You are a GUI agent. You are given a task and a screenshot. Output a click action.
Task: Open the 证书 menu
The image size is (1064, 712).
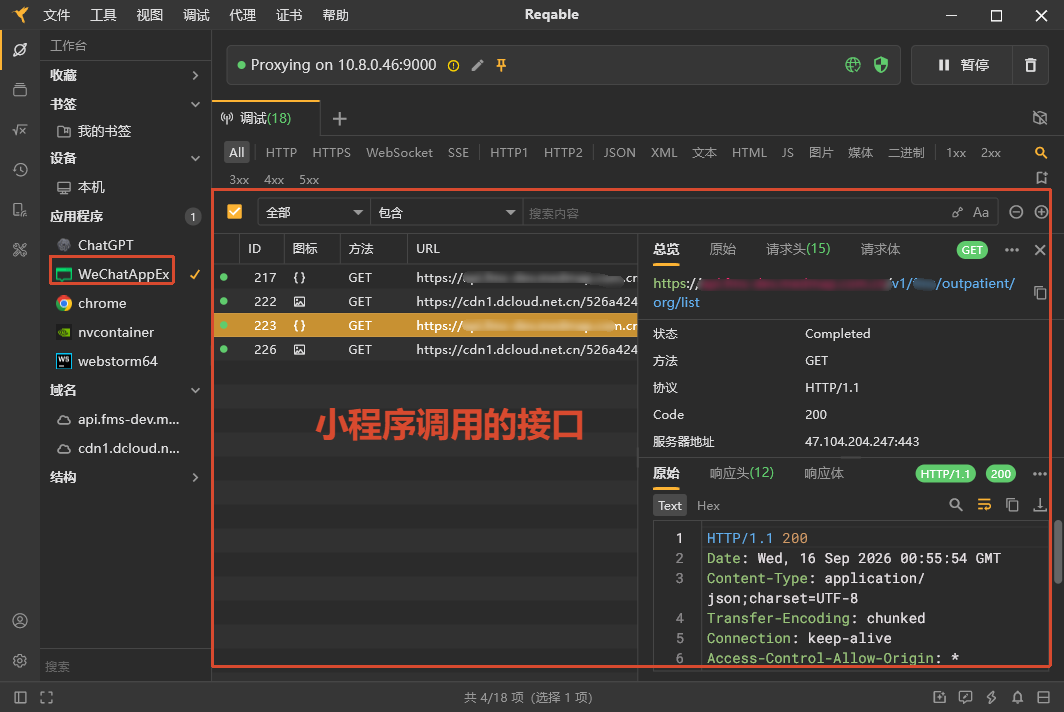click(x=289, y=15)
